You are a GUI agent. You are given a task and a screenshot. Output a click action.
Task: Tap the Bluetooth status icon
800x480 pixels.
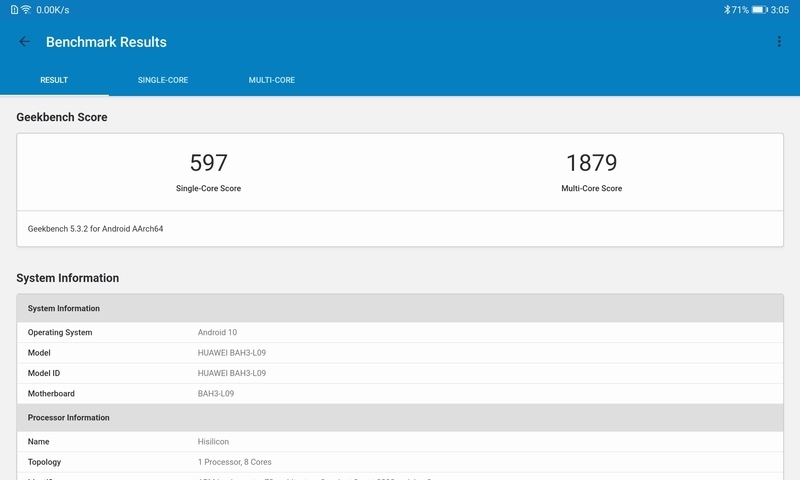pos(727,10)
